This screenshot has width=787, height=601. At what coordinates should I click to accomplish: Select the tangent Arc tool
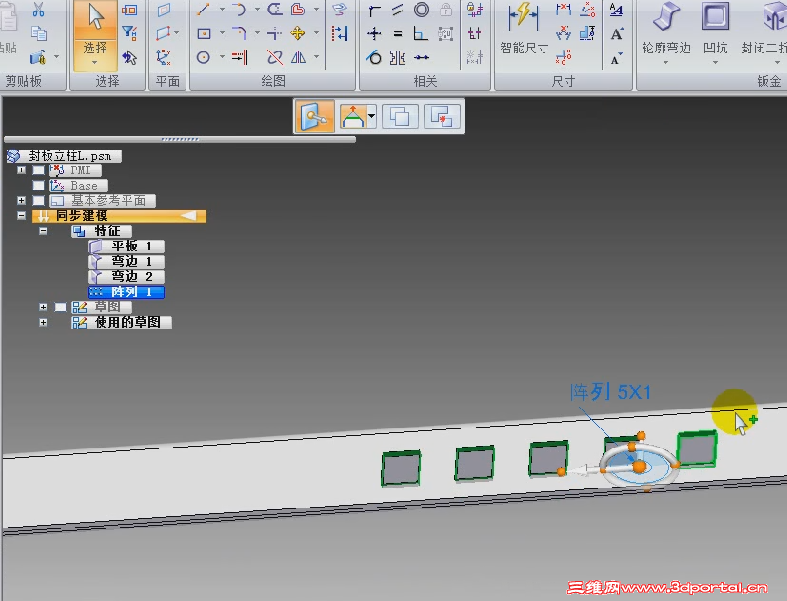pos(239,10)
